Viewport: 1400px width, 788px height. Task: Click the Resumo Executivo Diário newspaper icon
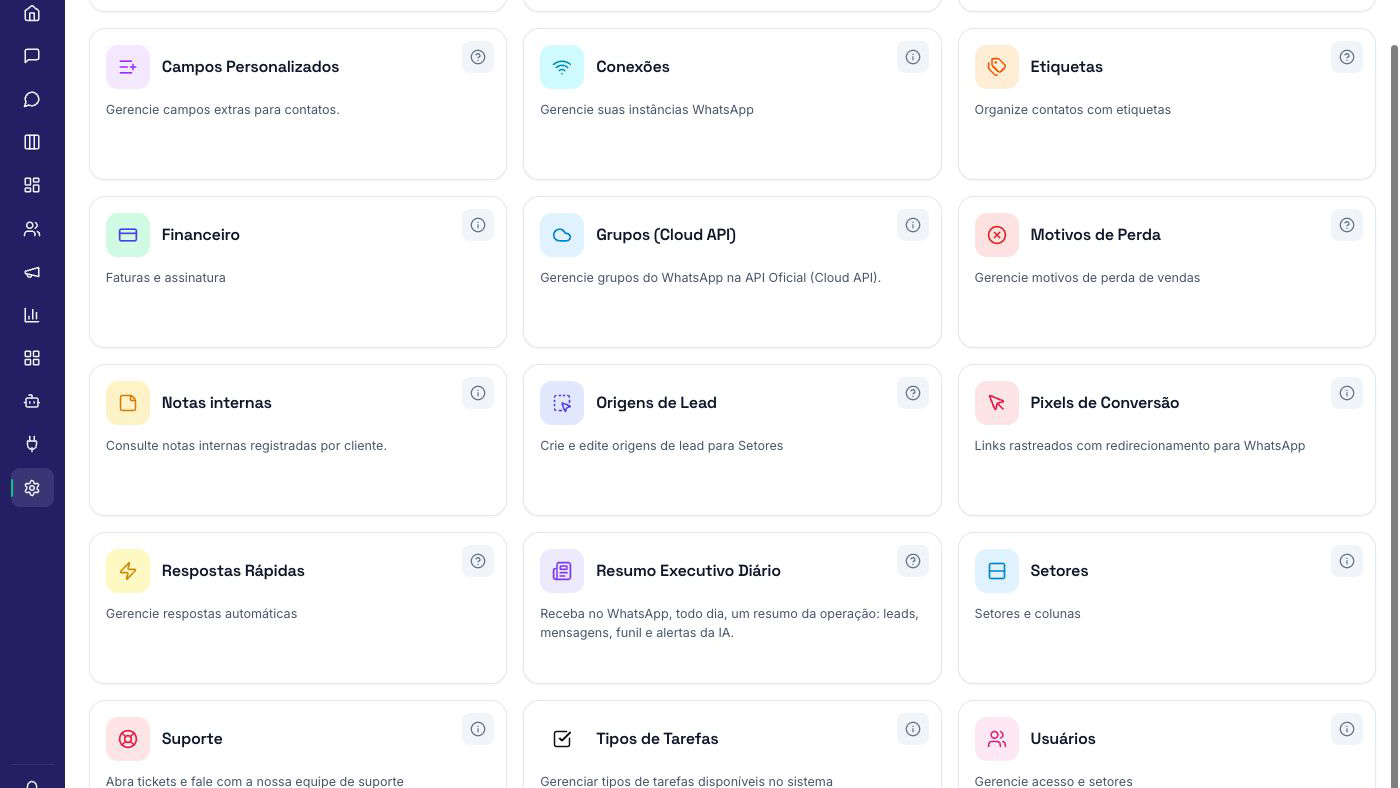(x=562, y=571)
